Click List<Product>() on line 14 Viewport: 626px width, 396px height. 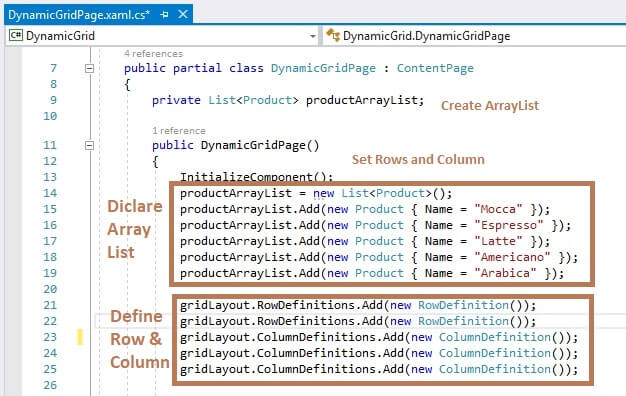click(x=393, y=193)
